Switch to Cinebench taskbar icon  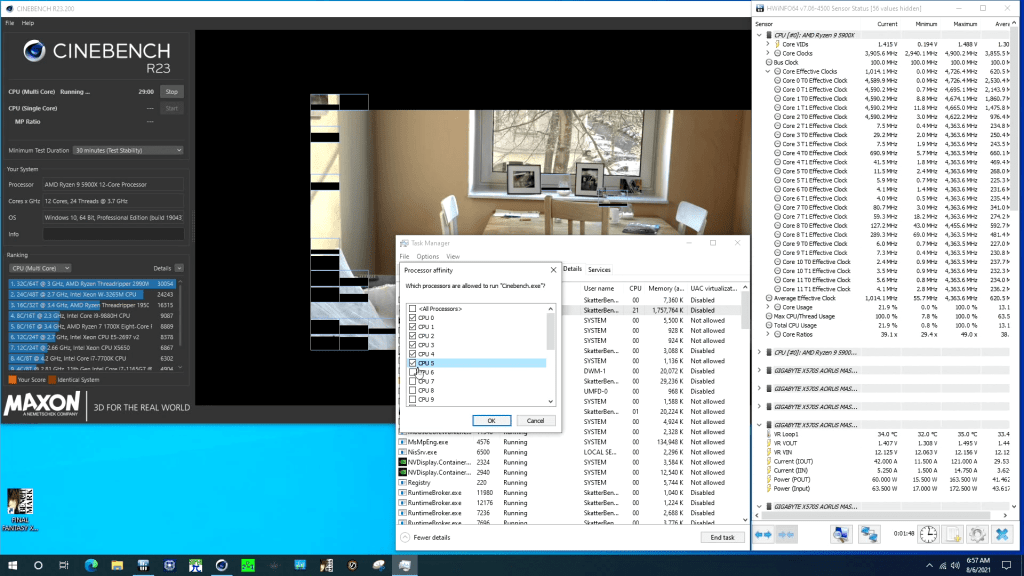tap(221, 565)
